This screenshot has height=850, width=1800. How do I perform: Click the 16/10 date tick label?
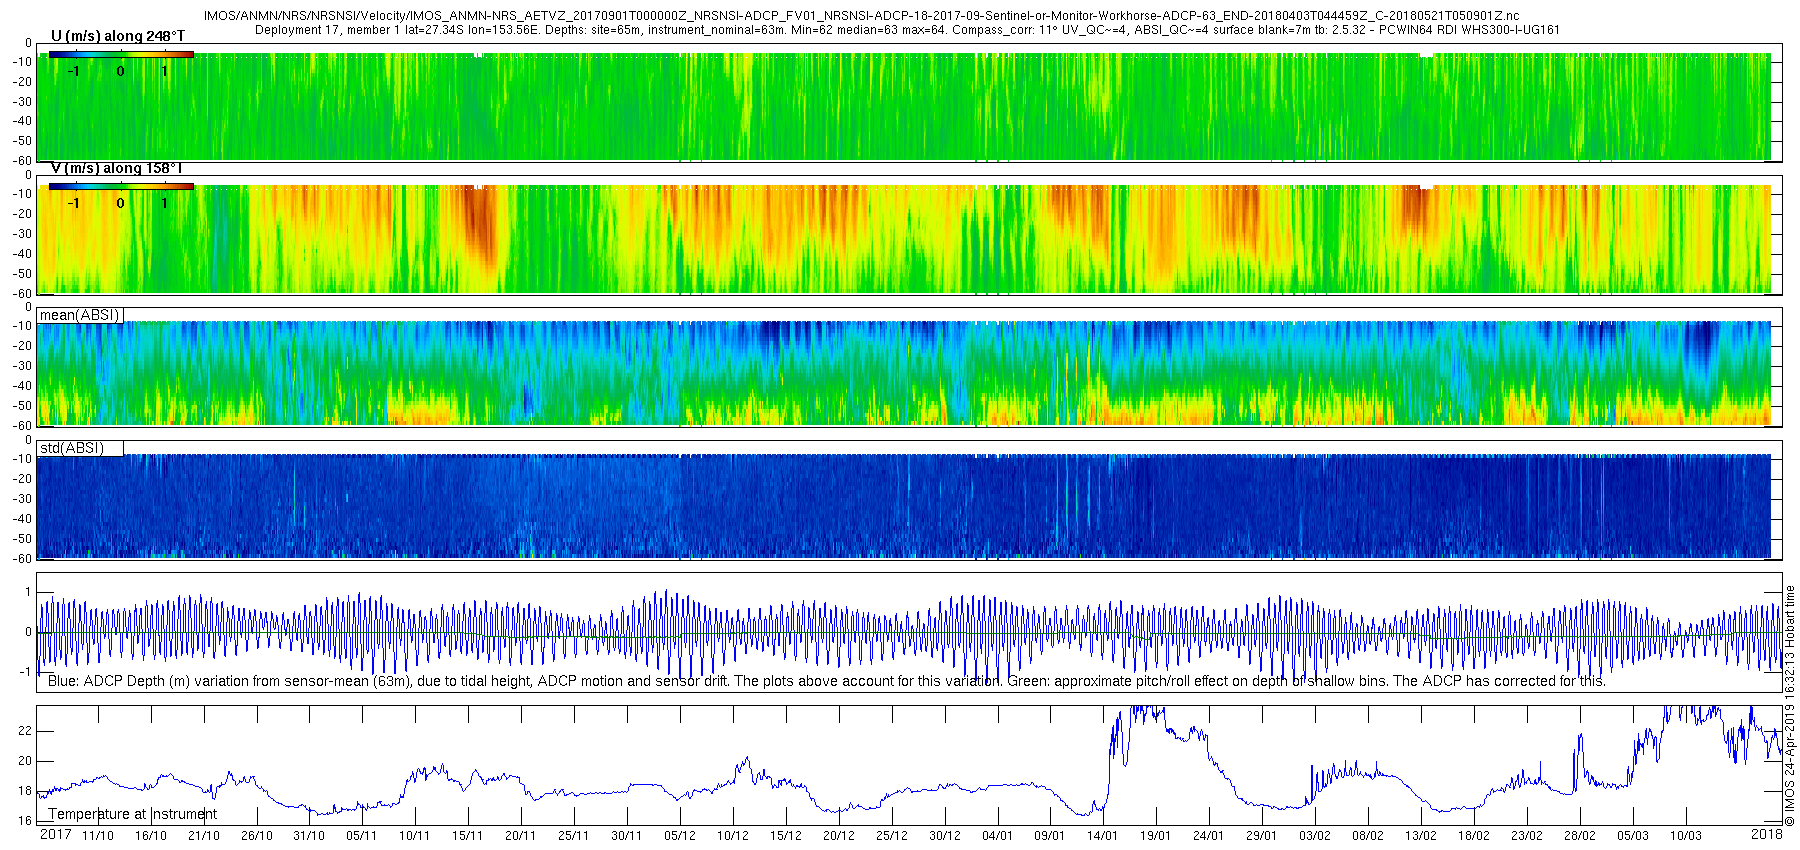[x=151, y=836]
